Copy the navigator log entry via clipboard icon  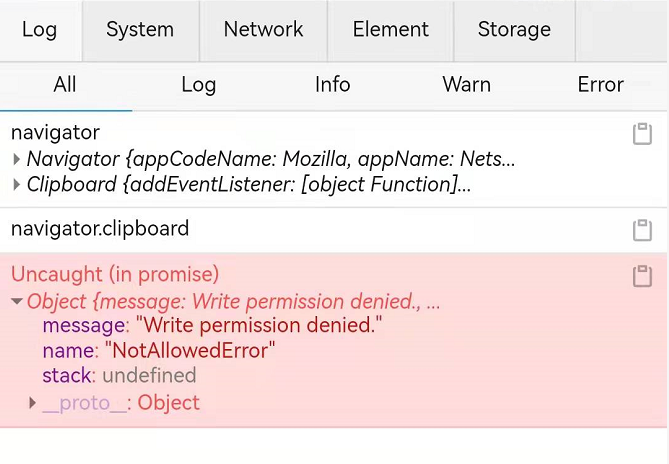pos(642,134)
